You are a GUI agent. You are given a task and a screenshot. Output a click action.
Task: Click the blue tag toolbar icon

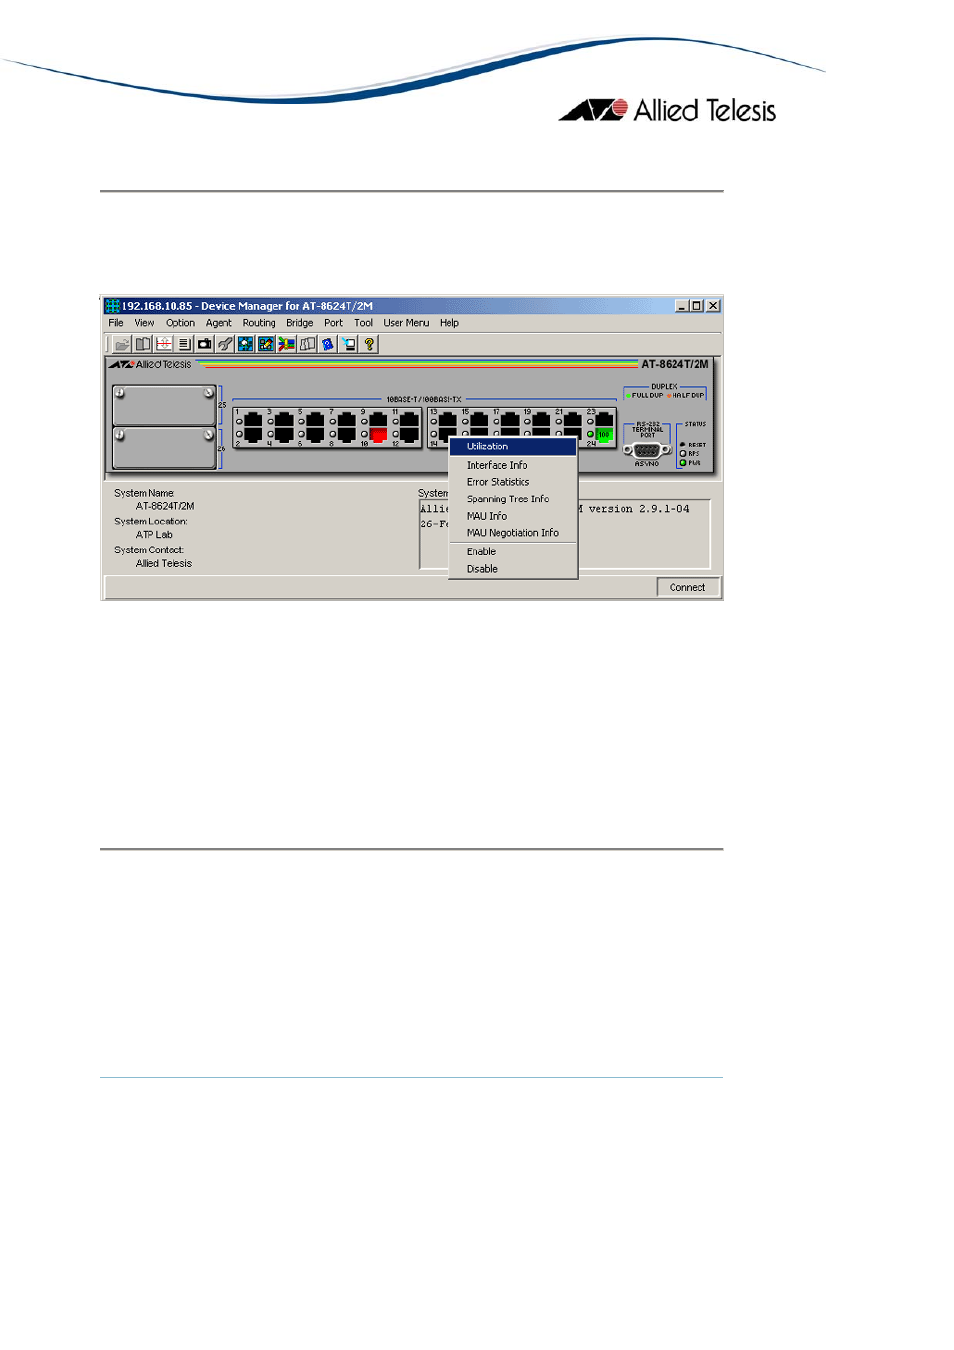click(328, 344)
